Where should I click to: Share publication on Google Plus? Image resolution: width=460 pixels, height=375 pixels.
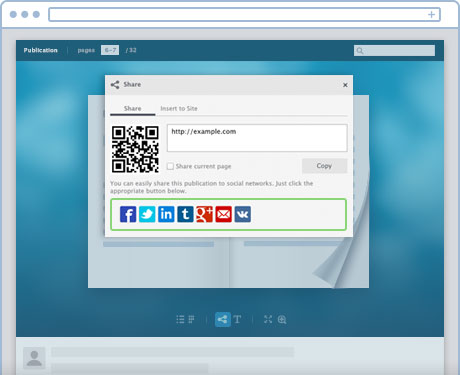pyautogui.click(x=204, y=214)
